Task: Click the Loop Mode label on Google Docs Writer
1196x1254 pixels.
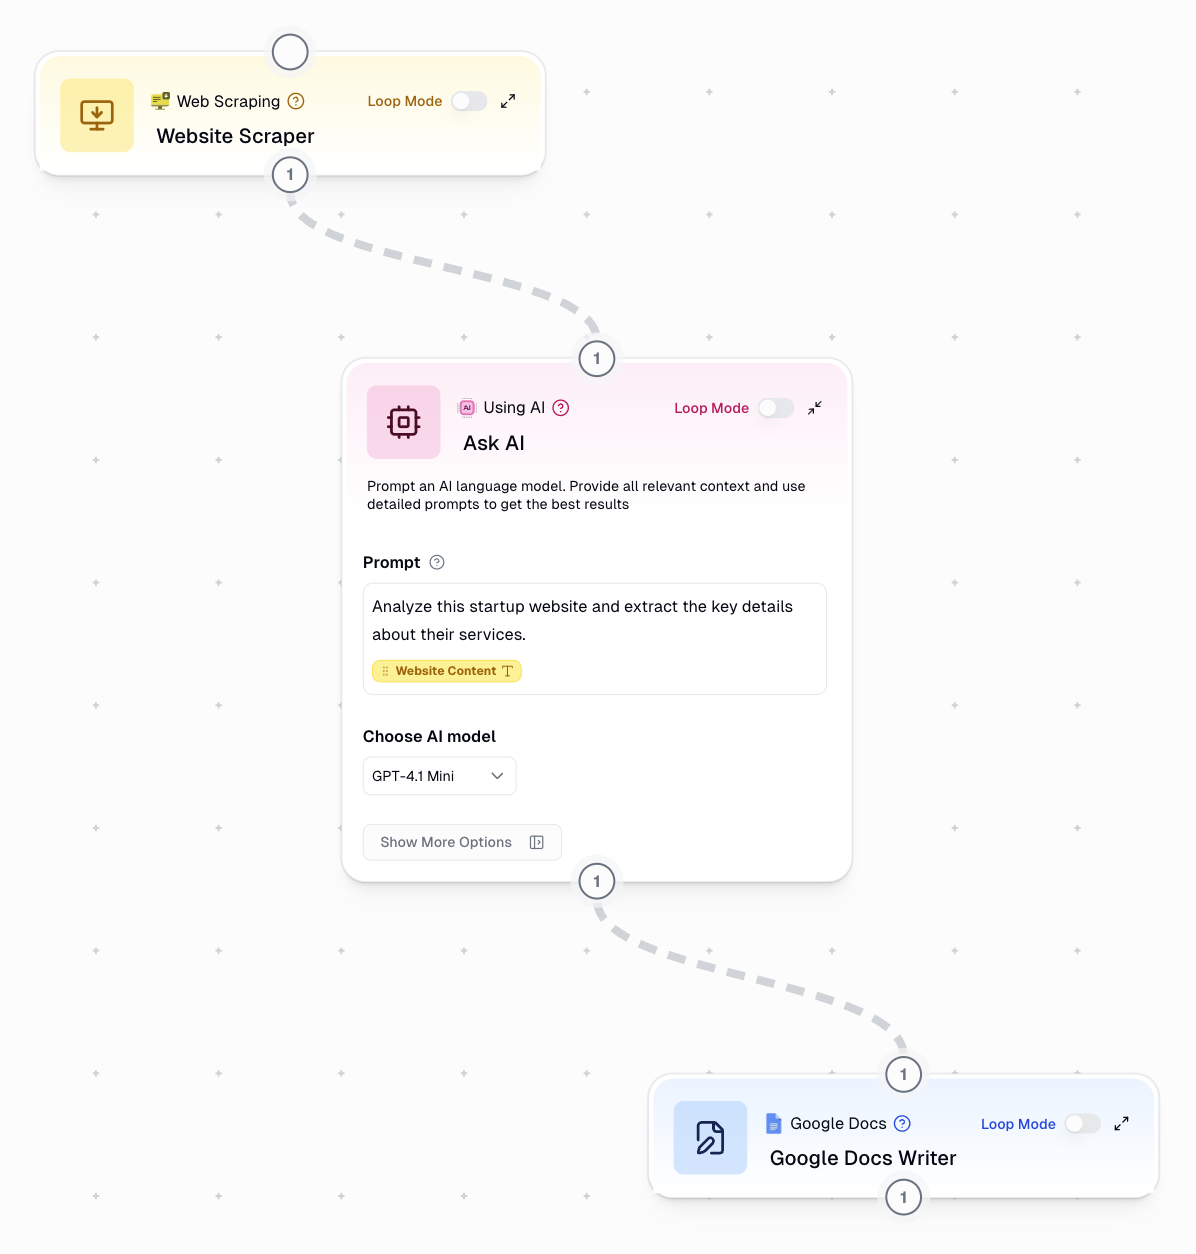Action: [x=1018, y=1124]
